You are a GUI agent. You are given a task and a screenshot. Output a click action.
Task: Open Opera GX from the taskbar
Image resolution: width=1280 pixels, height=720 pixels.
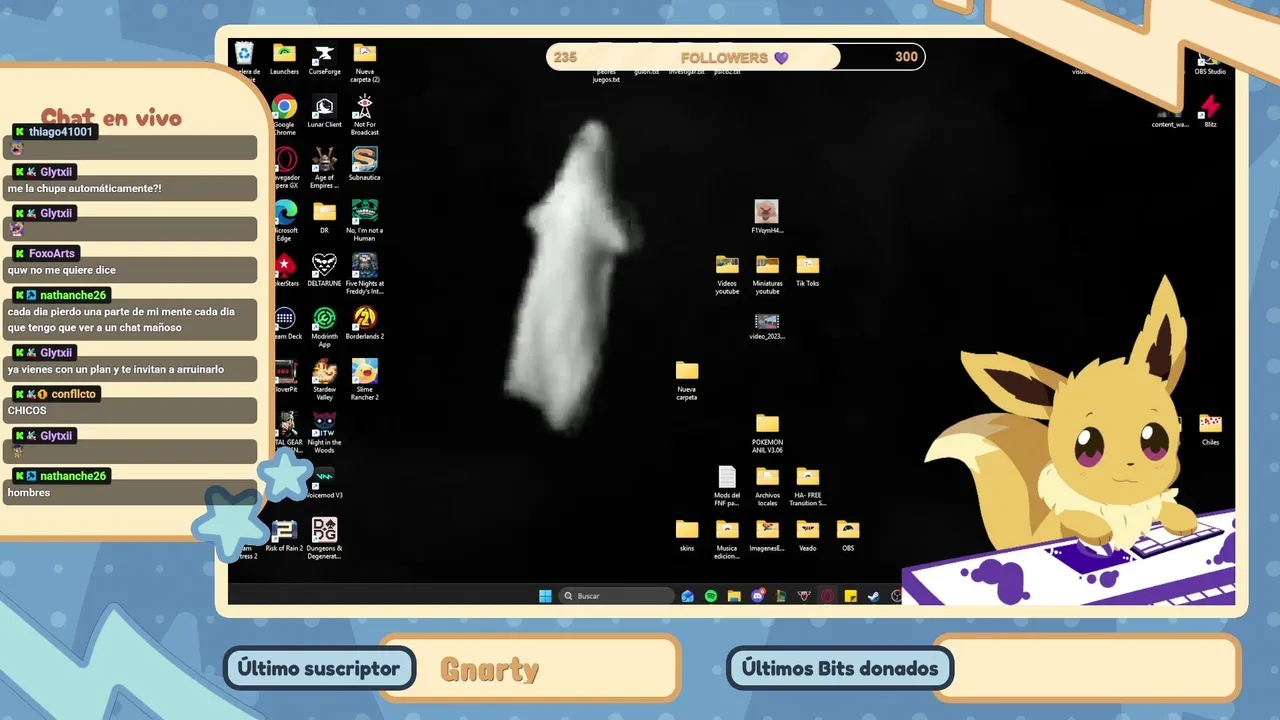pyautogui.click(x=827, y=596)
